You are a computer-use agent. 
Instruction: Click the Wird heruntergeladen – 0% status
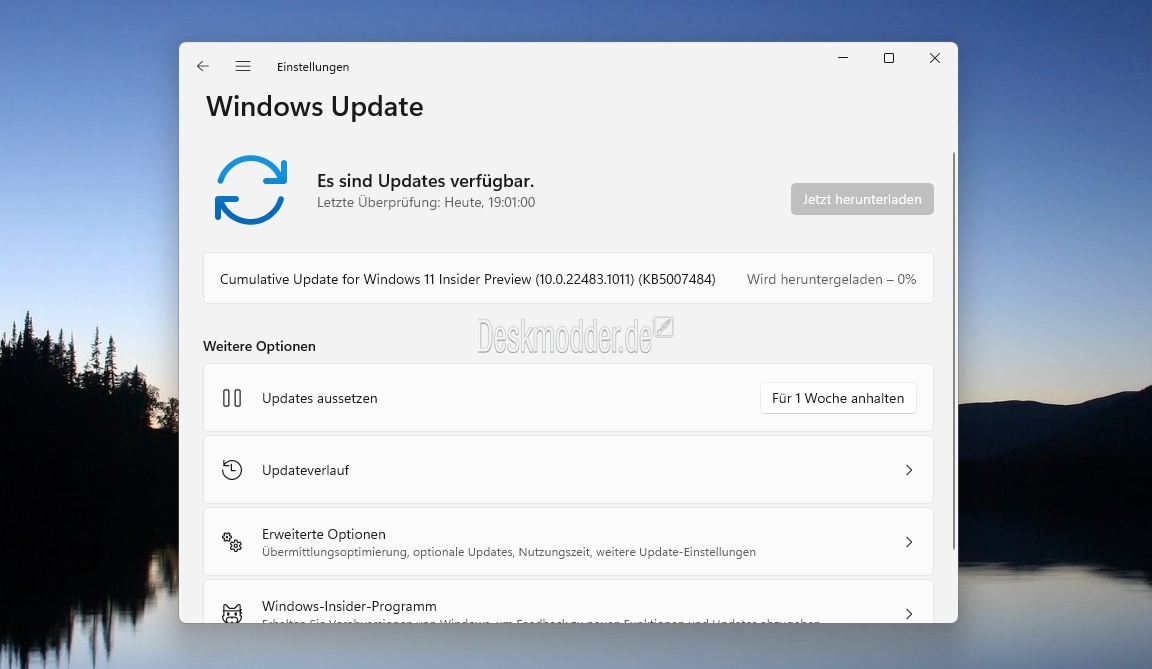pos(831,279)
